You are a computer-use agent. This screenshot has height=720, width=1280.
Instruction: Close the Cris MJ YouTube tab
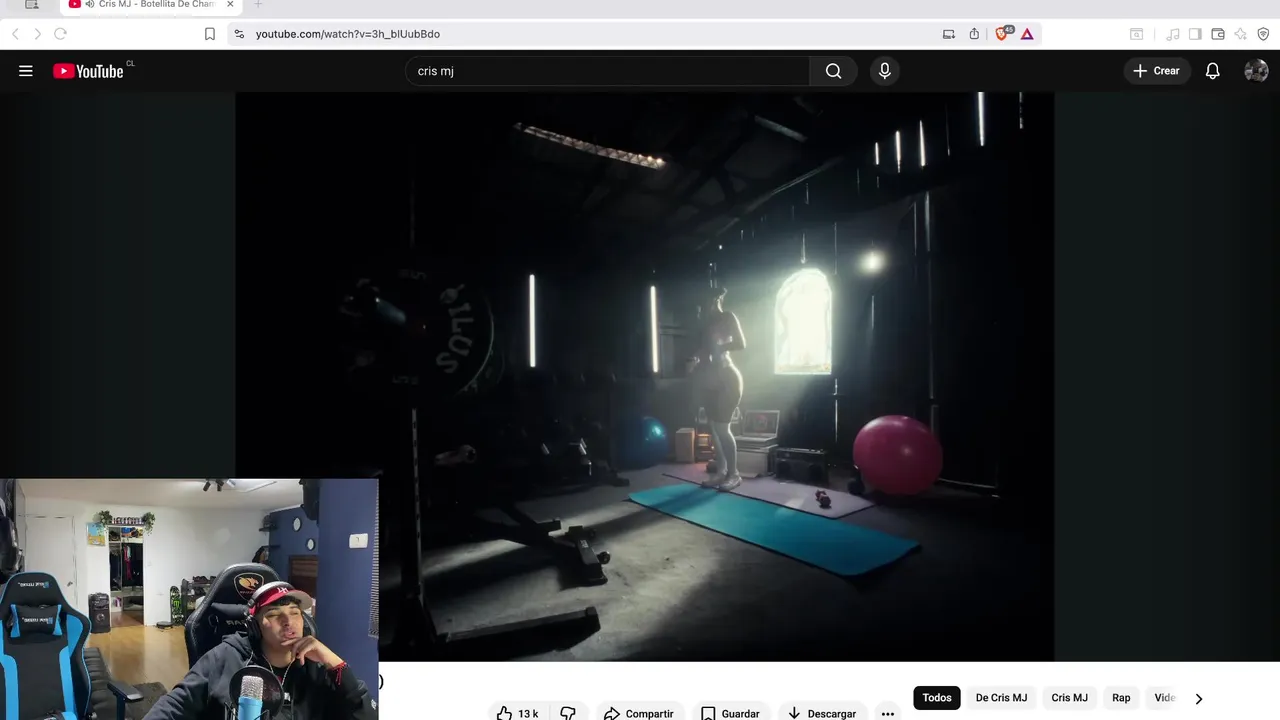pos(230,5)
